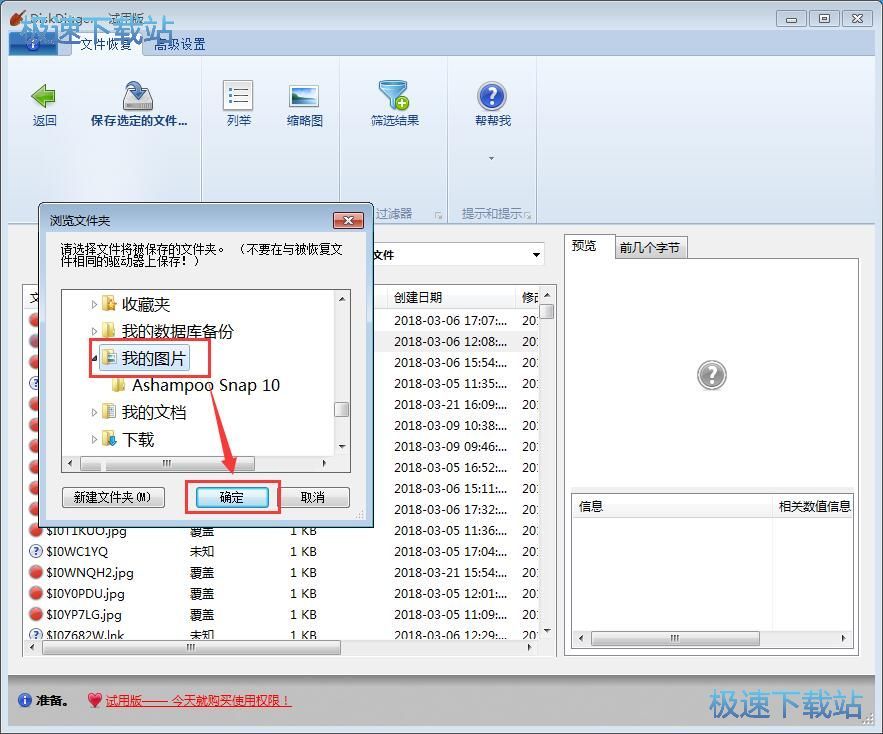Click the info panel horizontal scrollbar
The height and width of the screenshot is (734, 883).
[675, 638]
